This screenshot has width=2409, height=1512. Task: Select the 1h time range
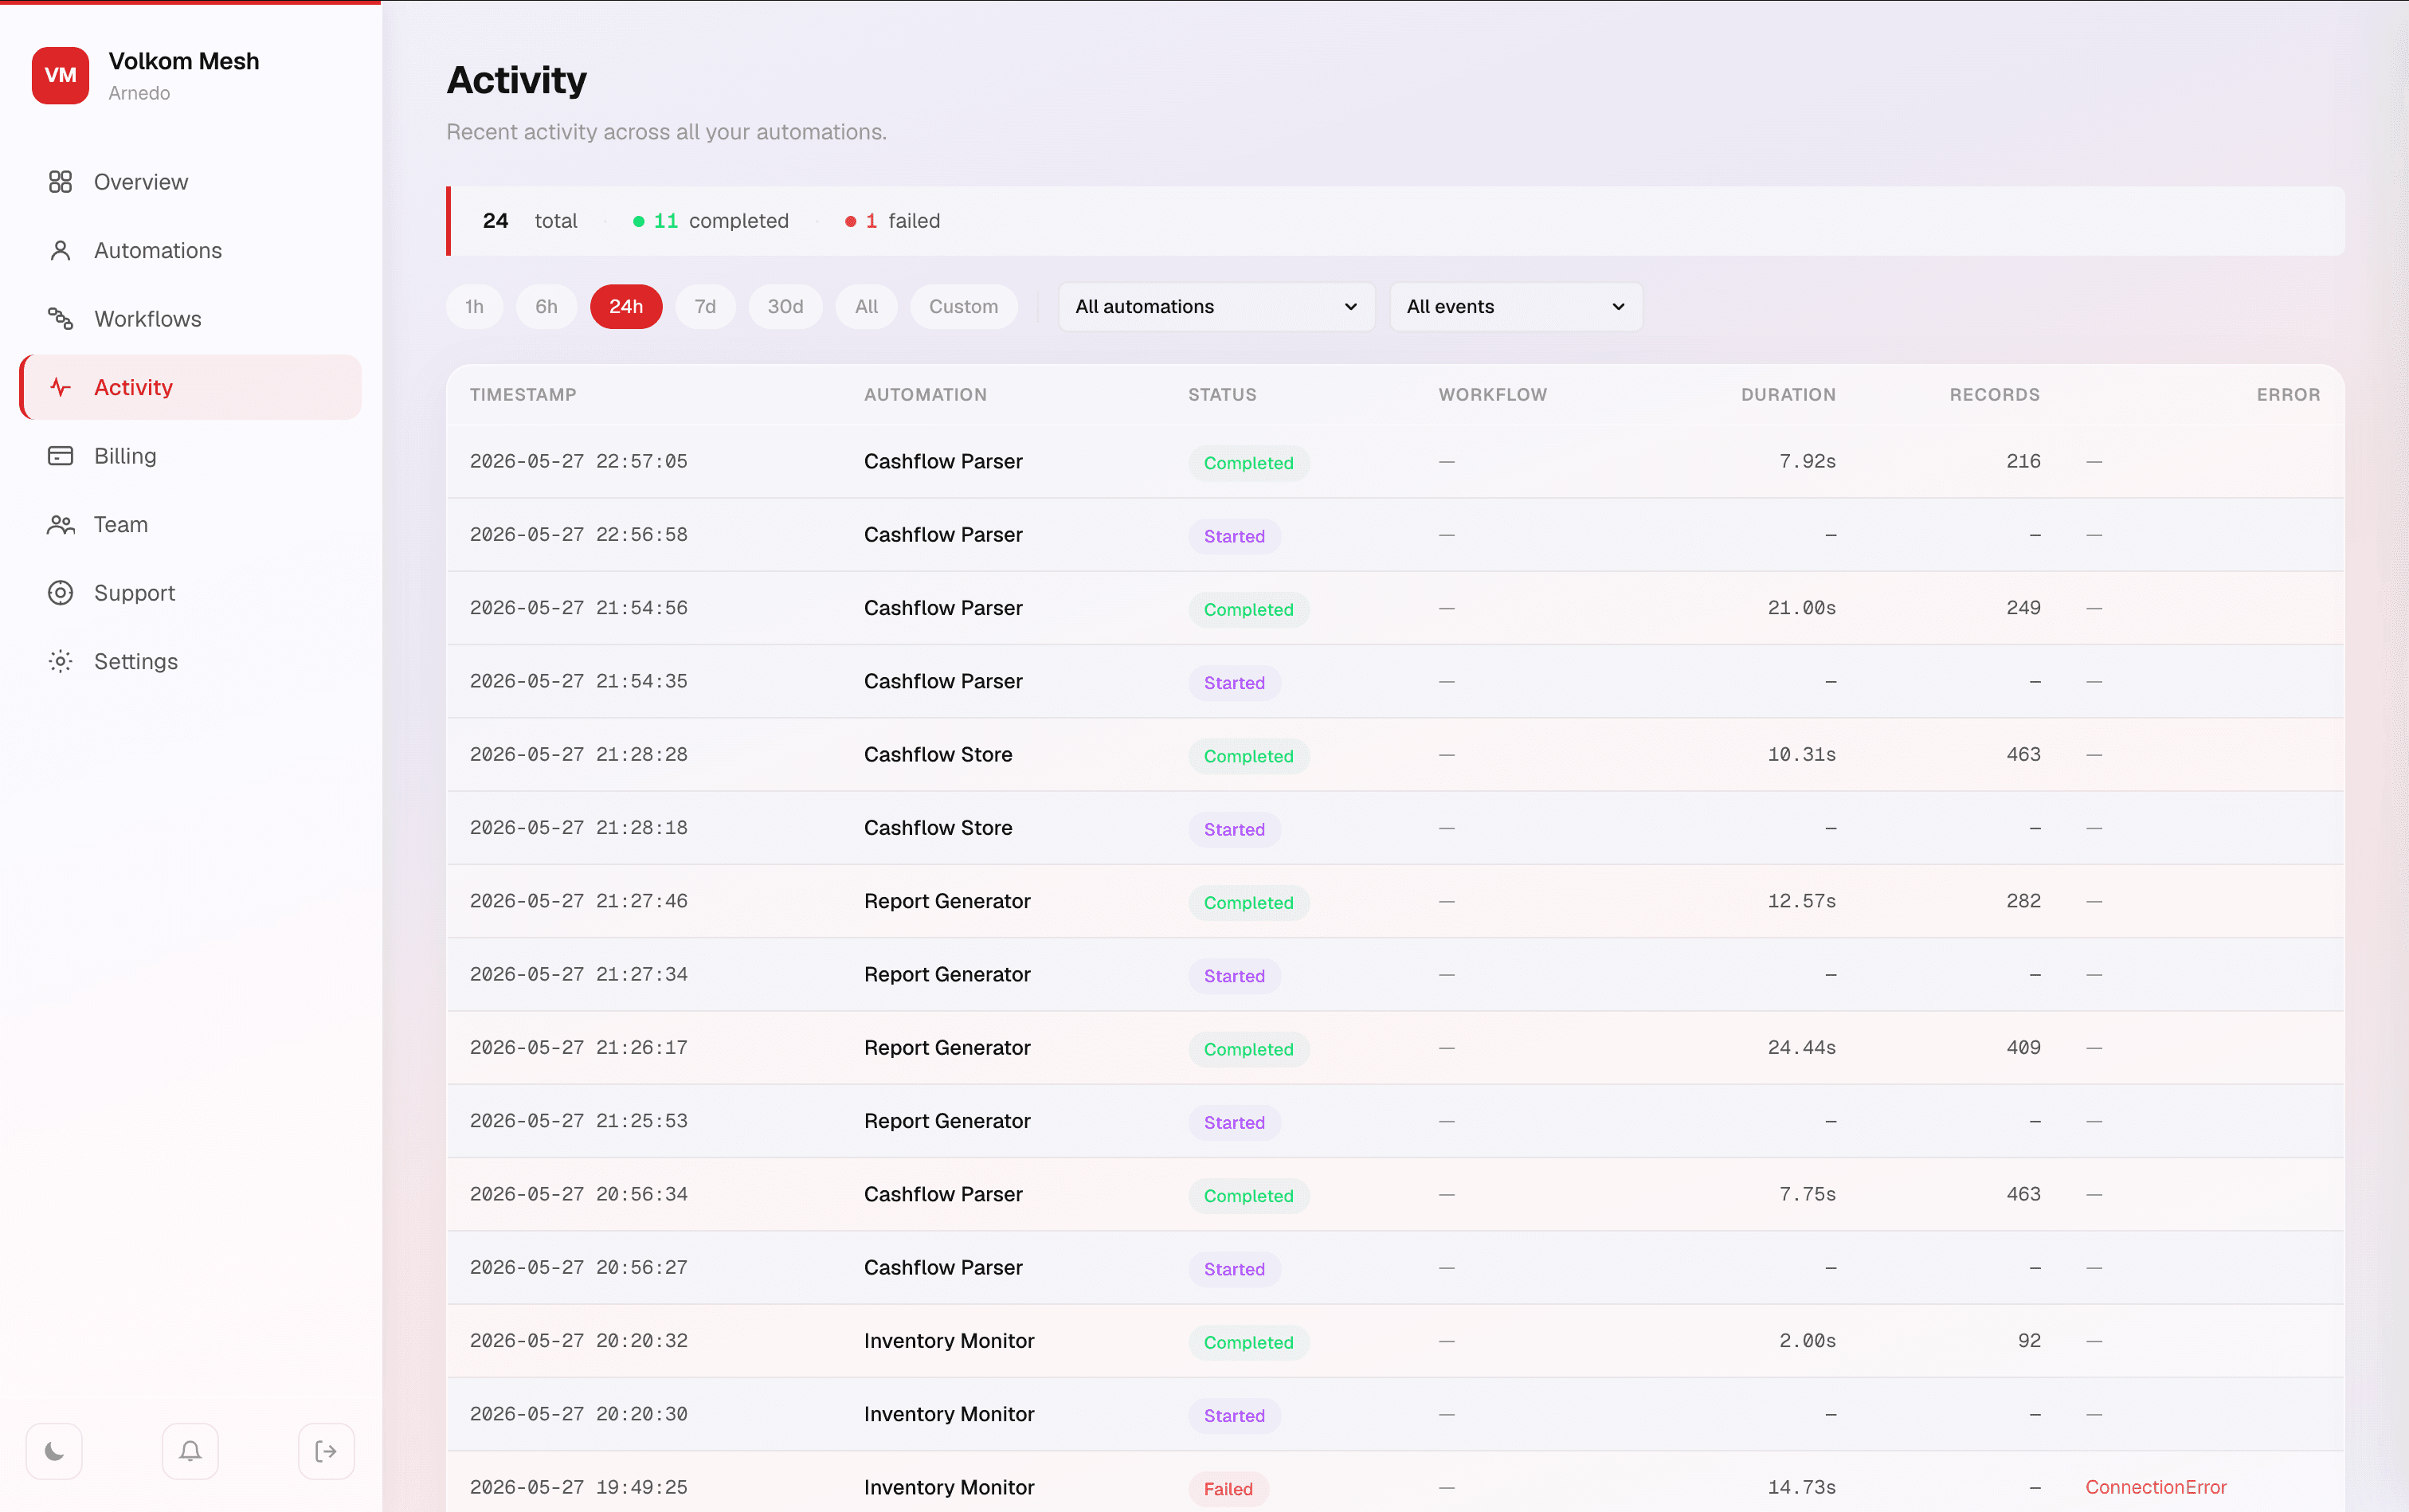[474, 306]
